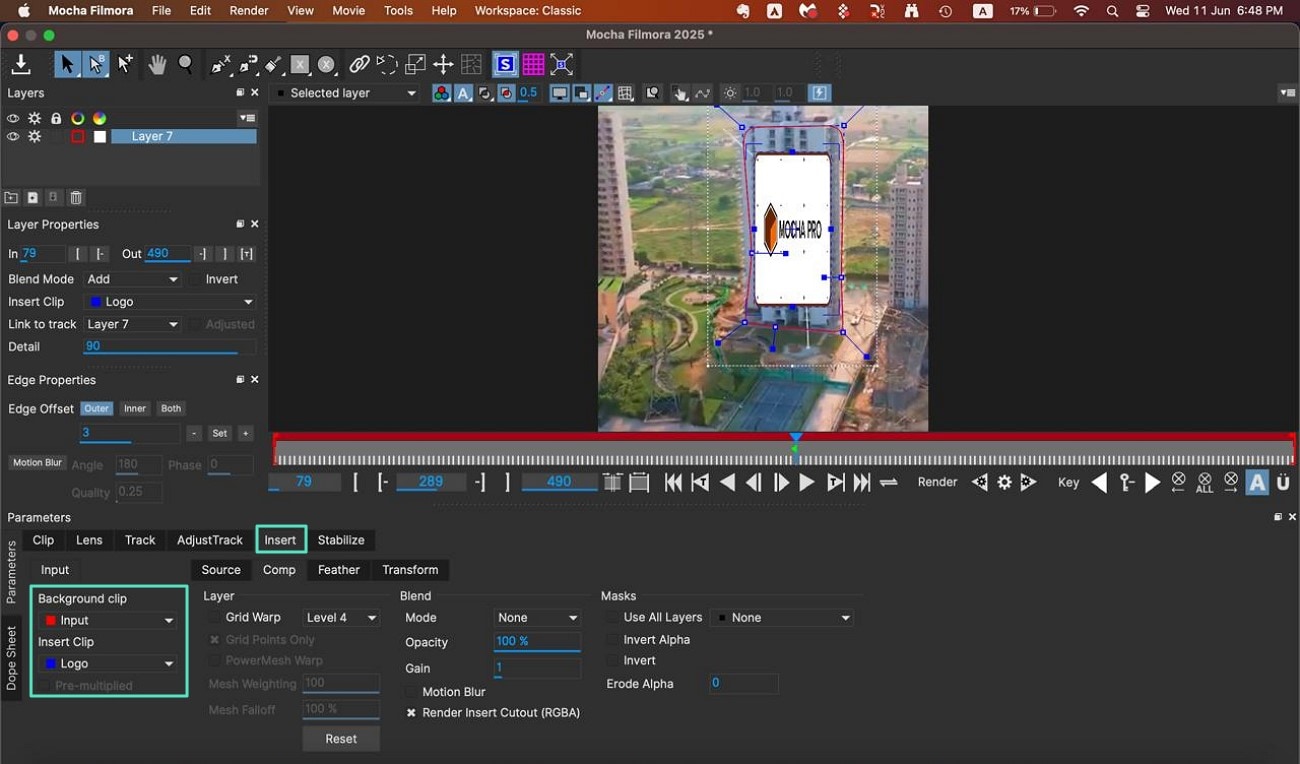
Task: Click the render settings gear icon
Action: pos(1004,483)
